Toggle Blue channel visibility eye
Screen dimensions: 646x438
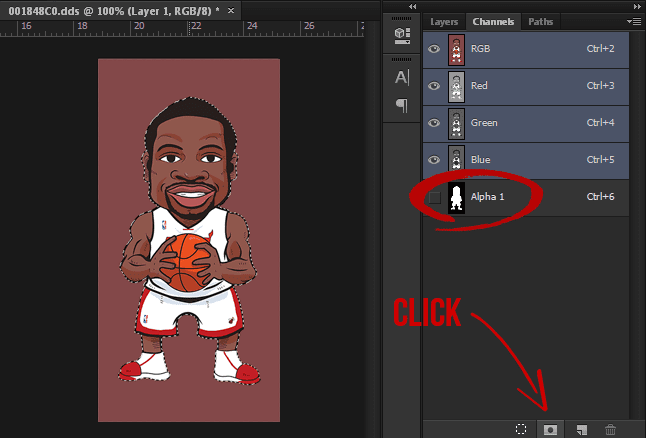click(x=434, y=160)
